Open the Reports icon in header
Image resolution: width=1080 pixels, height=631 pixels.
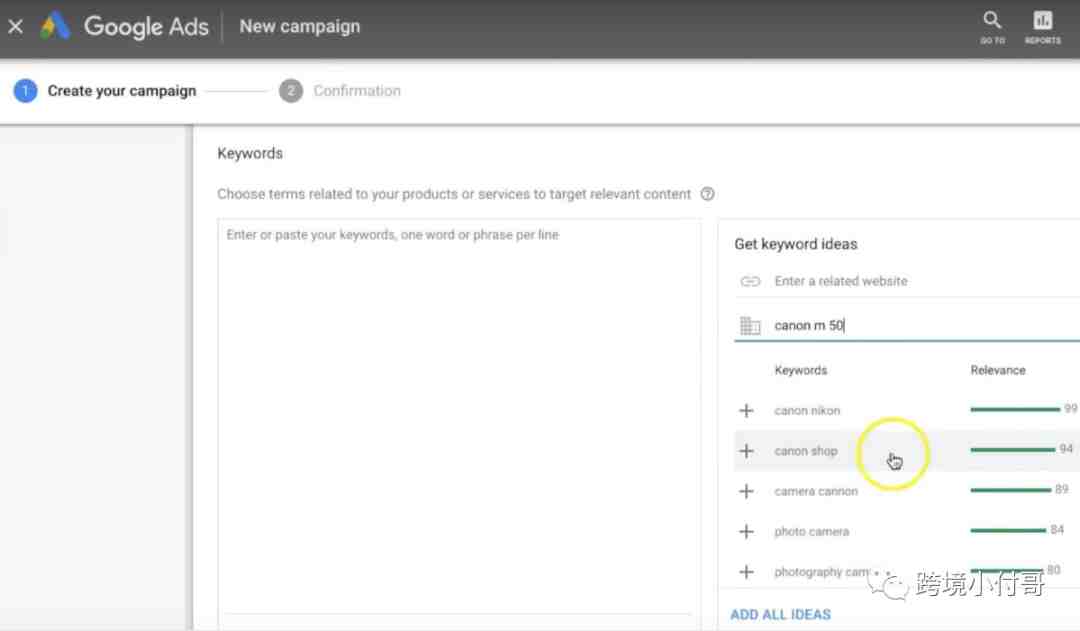(x=1042, y=27)
